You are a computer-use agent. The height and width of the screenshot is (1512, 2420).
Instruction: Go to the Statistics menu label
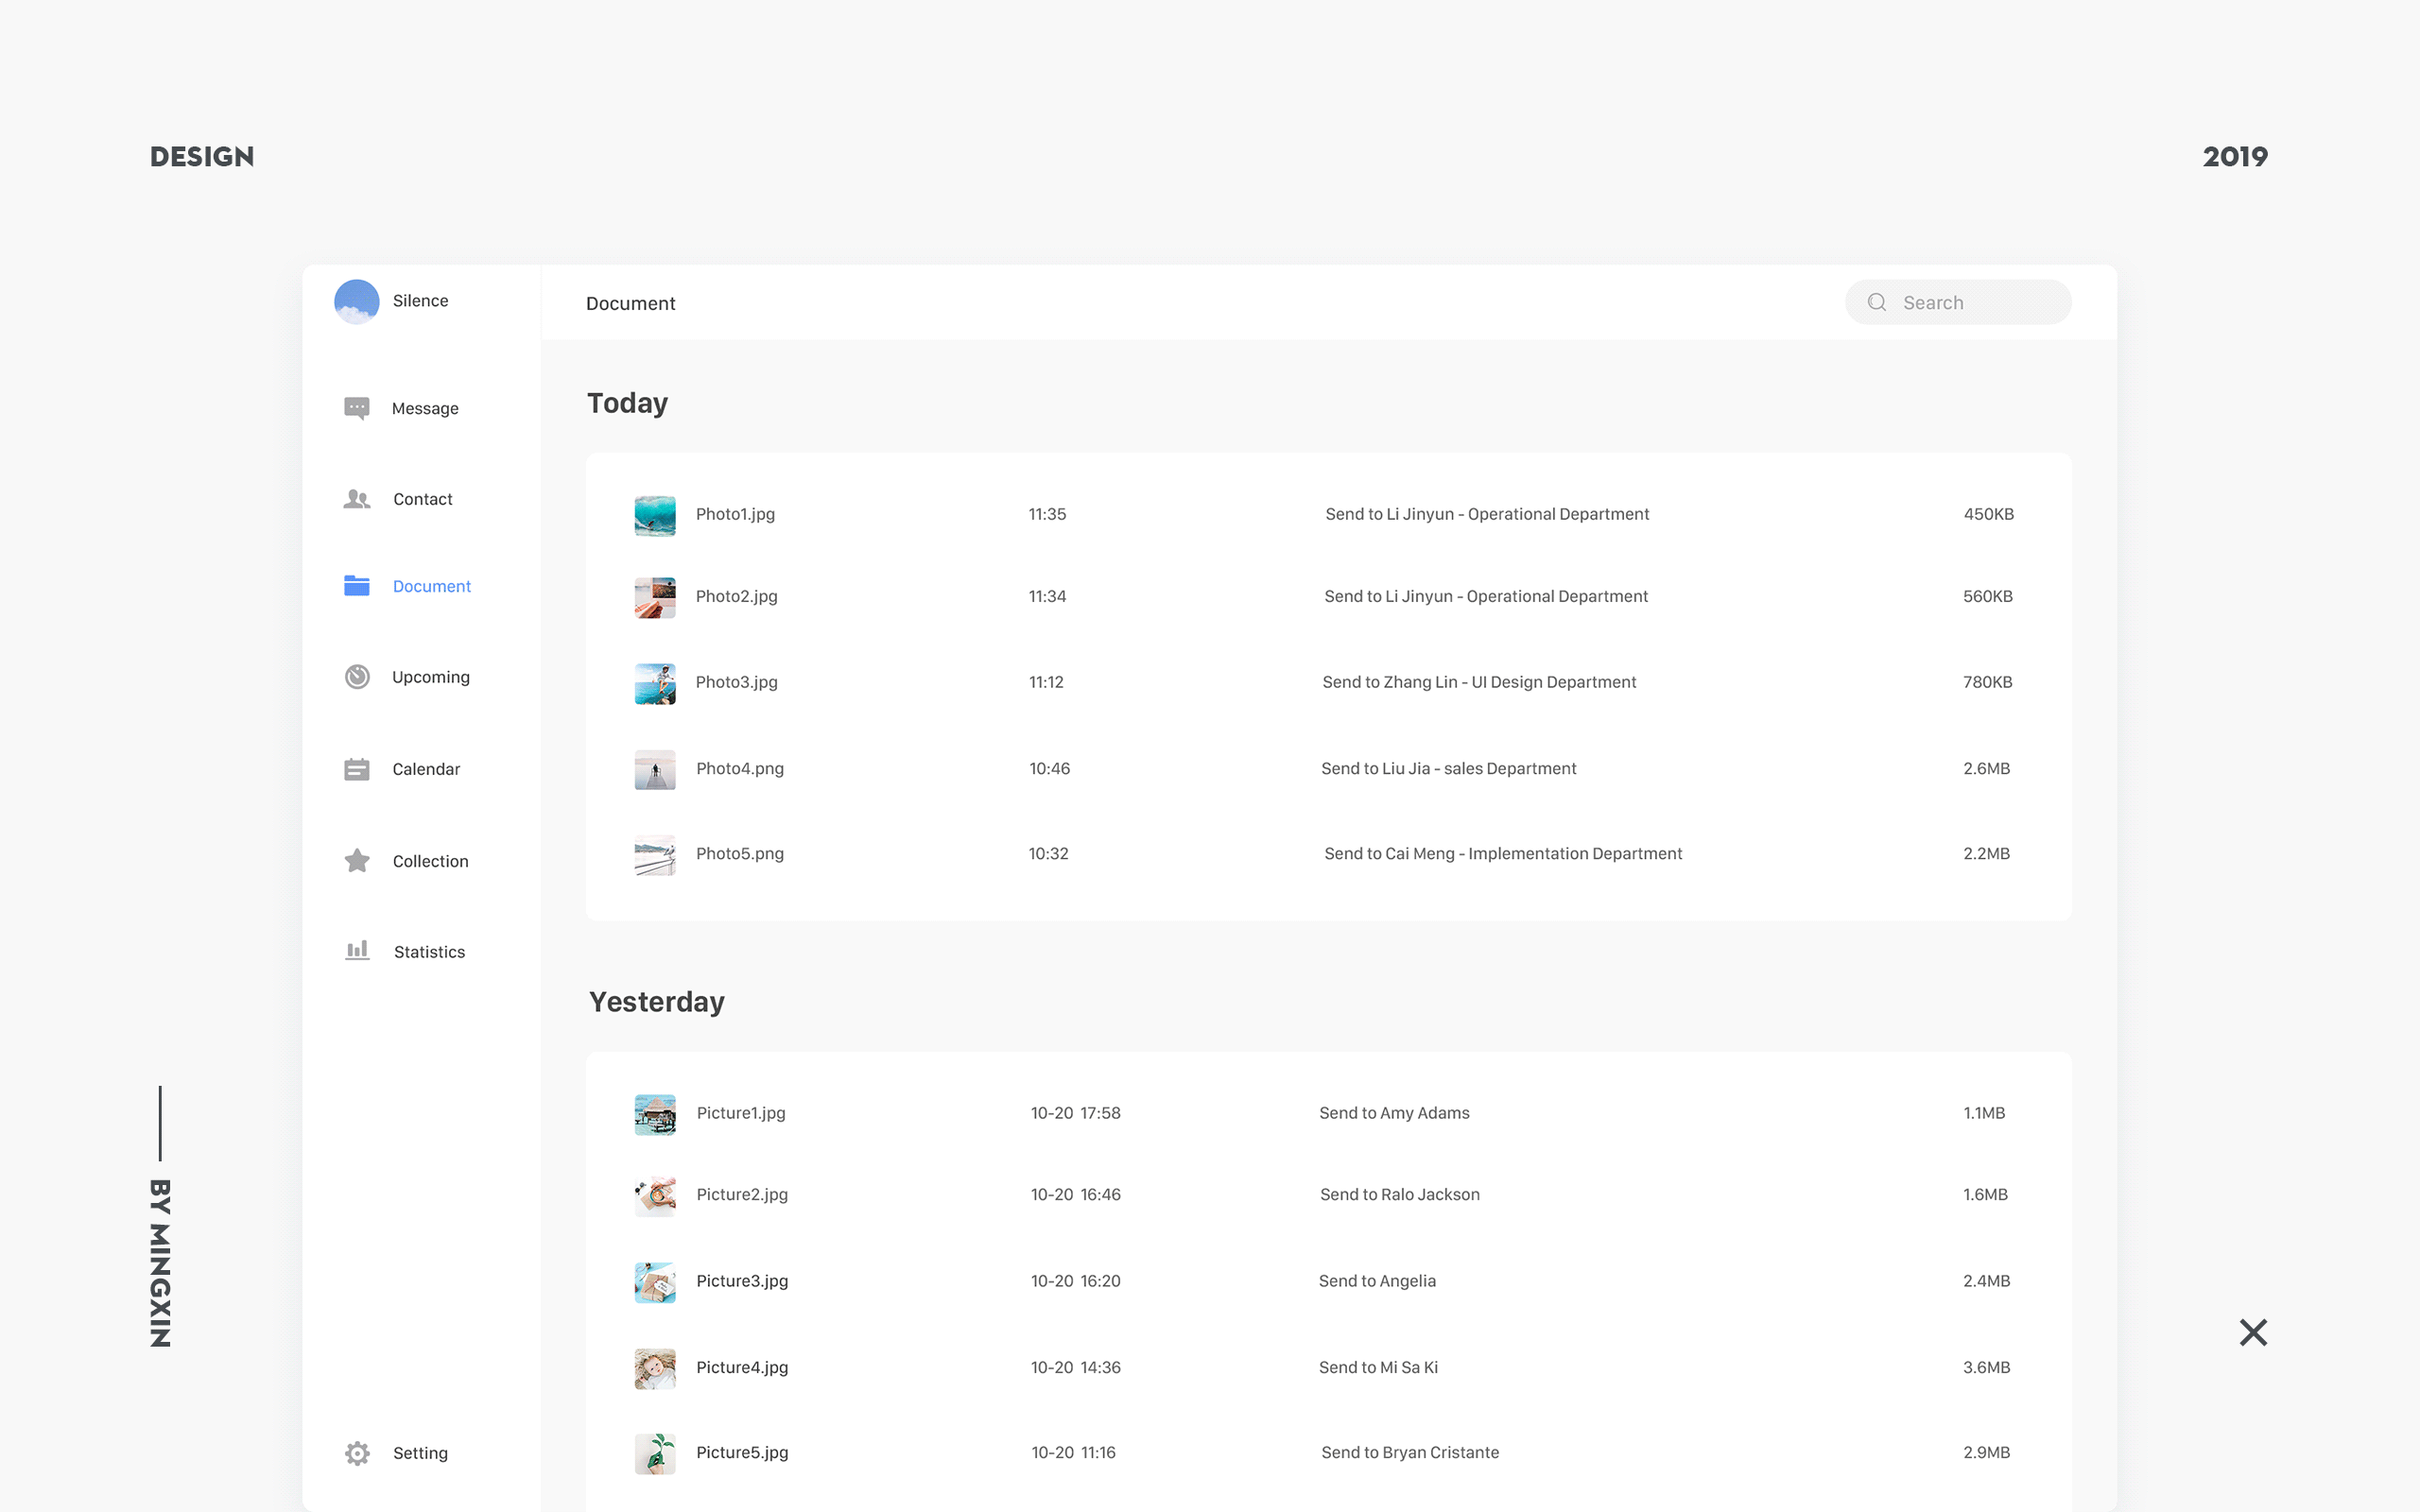pyautogui.click(x=429, y=952)
